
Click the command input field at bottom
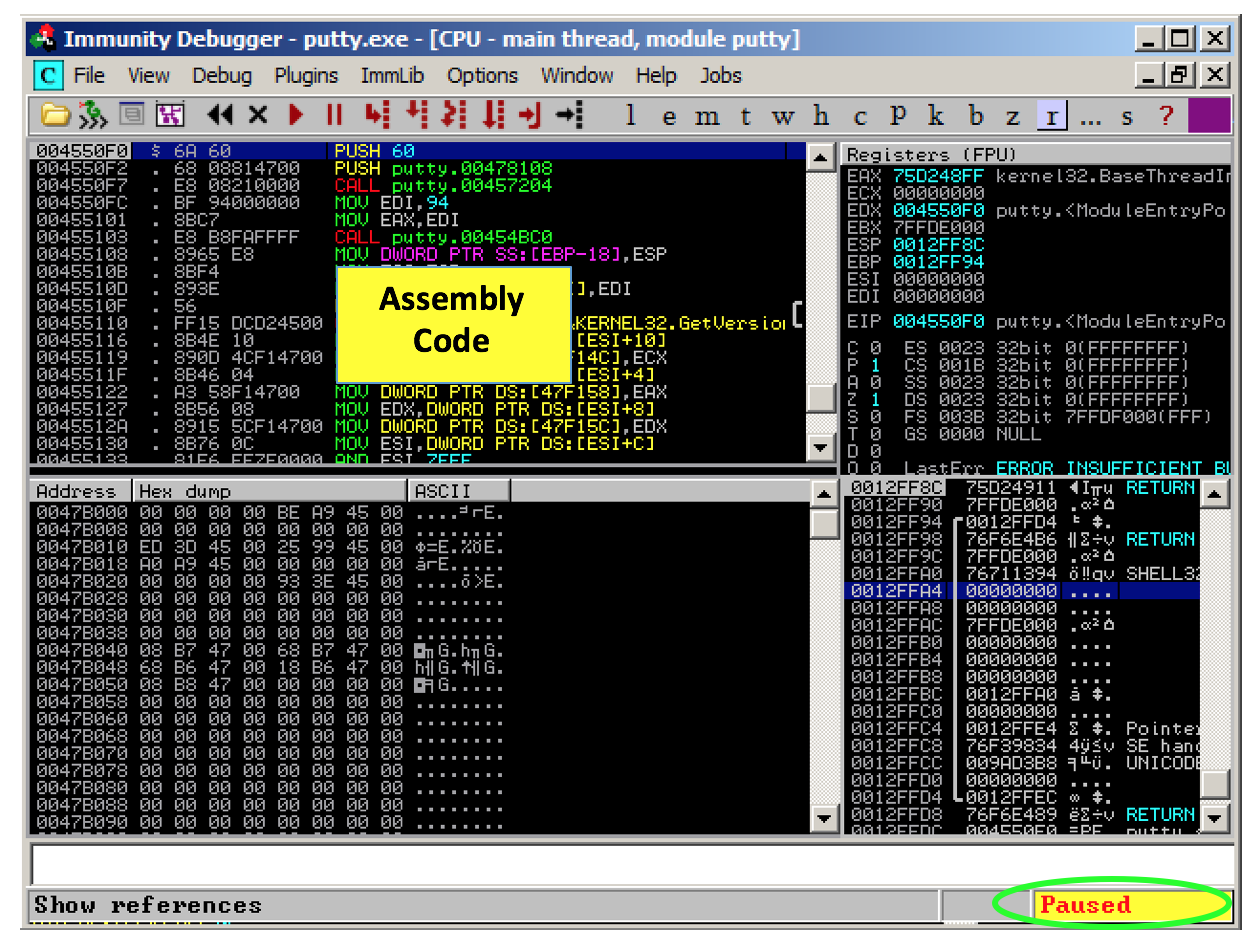tap(630, 864)
